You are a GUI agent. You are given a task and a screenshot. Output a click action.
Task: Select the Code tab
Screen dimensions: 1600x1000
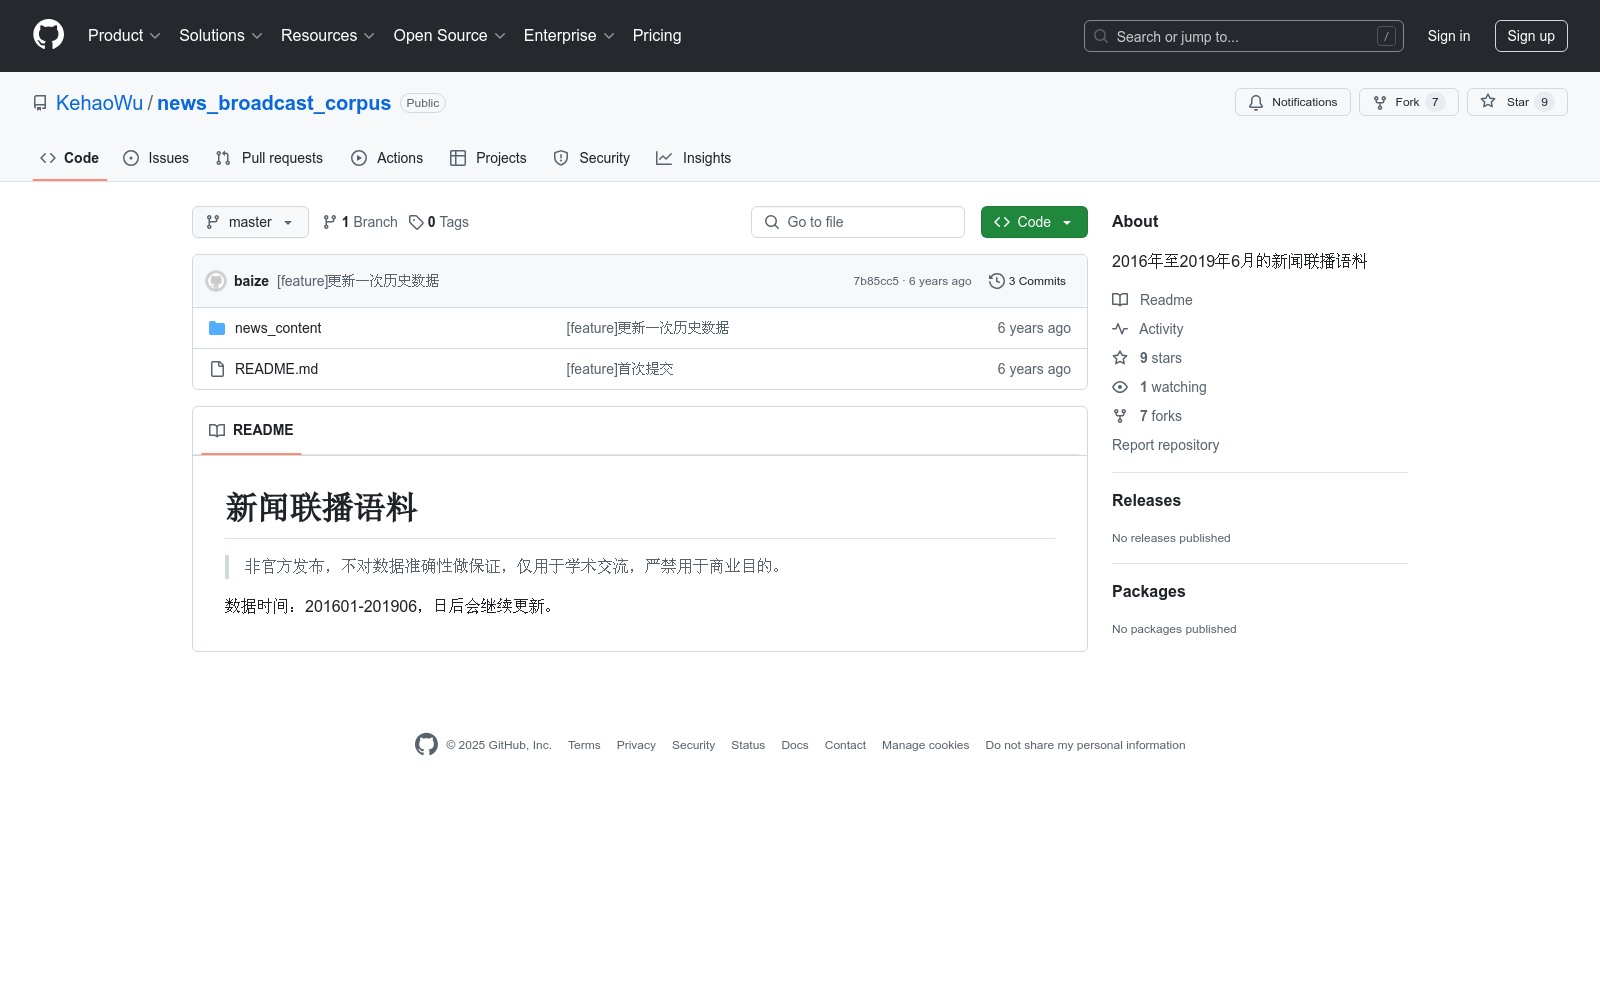pyautogui.click(x=69, y=158)
